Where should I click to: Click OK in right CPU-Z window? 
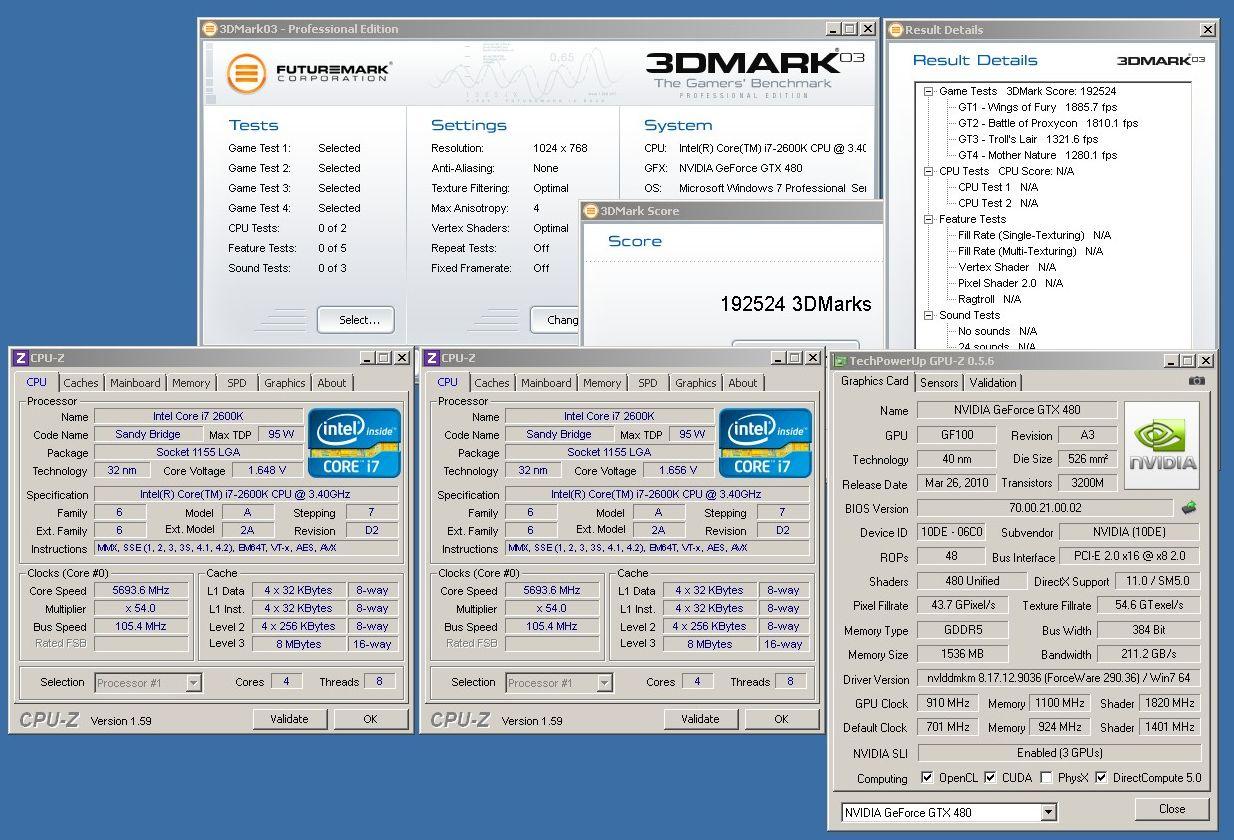point(781,719)
